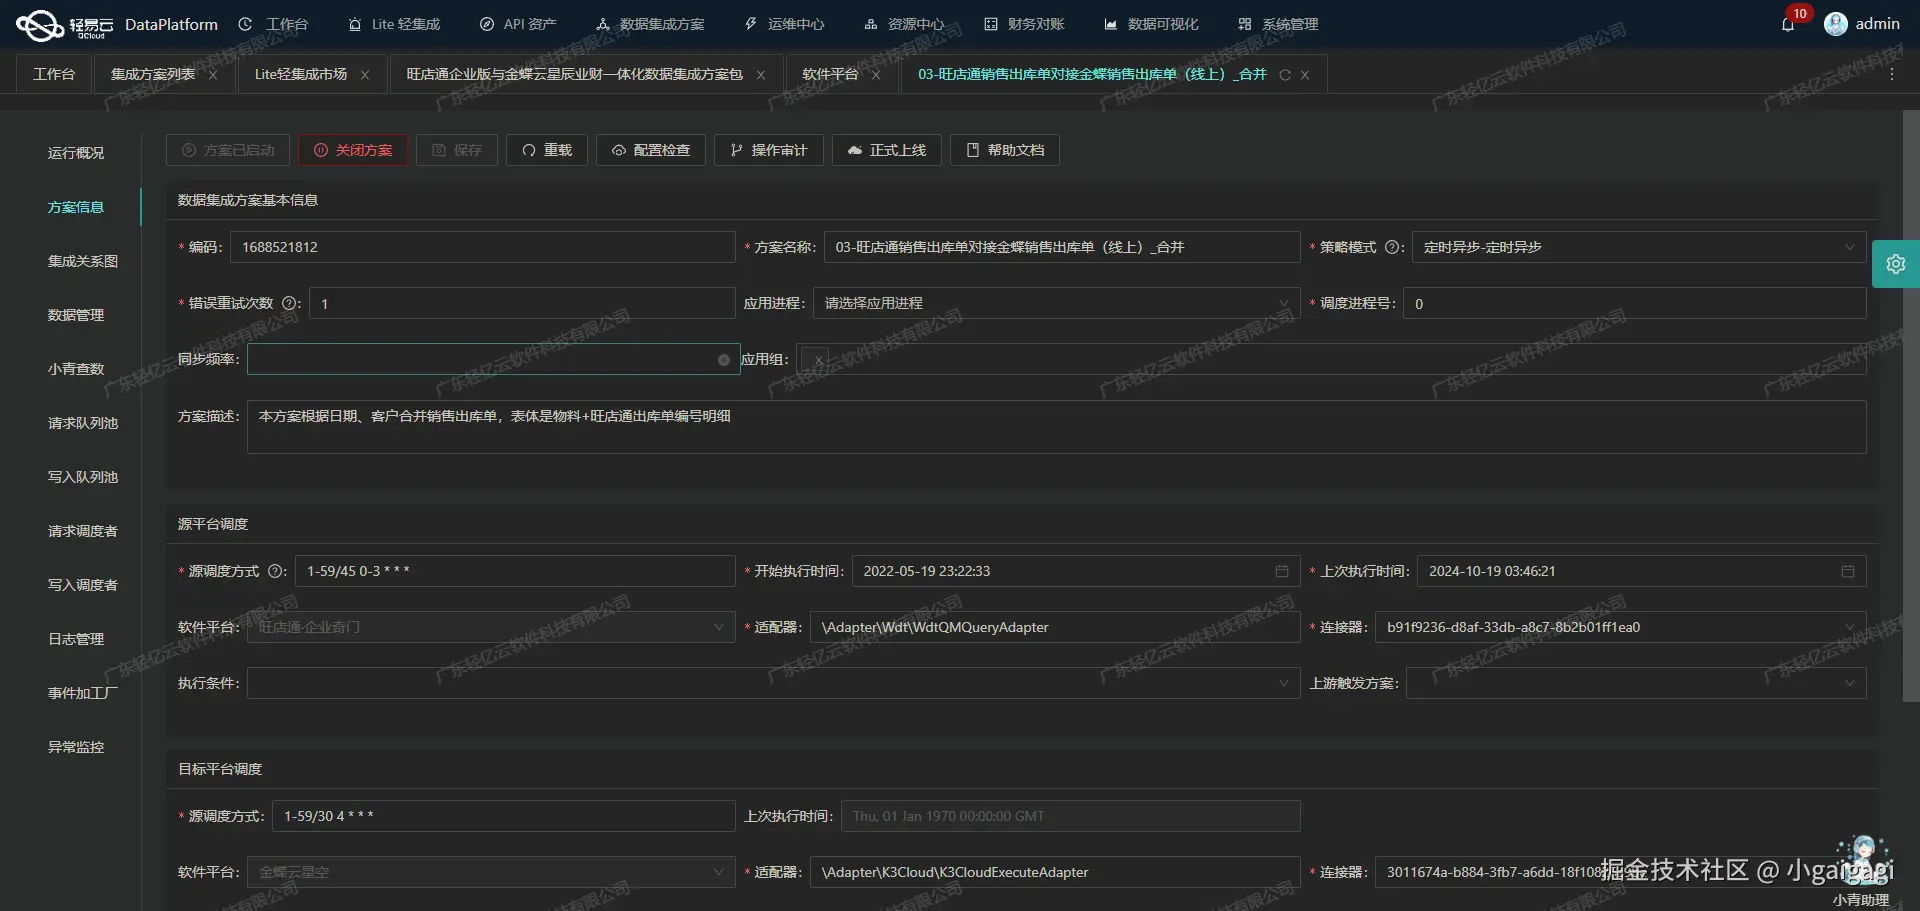Clear the 同步频率 input field

pyautogui.click(x=724, y=360)
